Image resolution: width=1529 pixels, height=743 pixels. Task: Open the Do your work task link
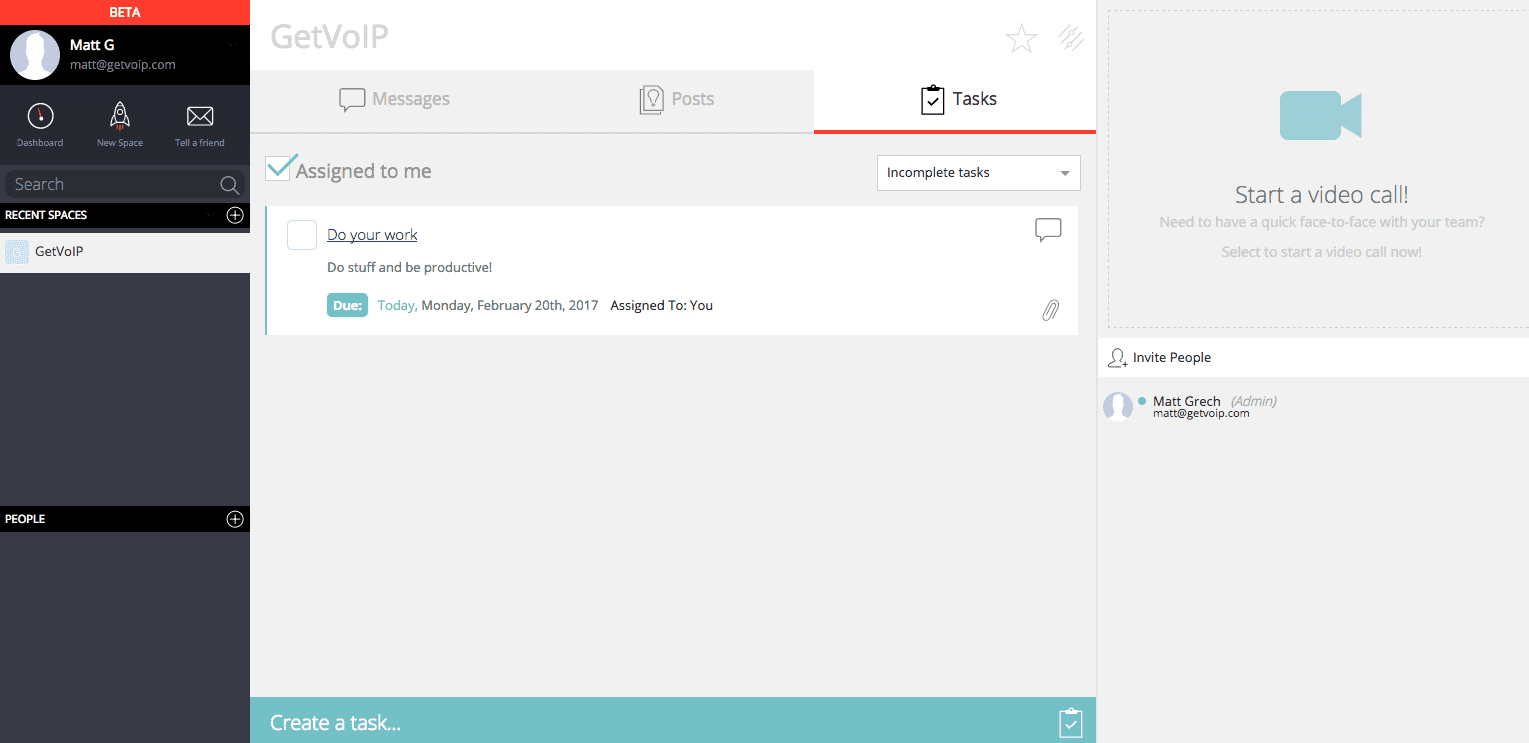(372, 235)
